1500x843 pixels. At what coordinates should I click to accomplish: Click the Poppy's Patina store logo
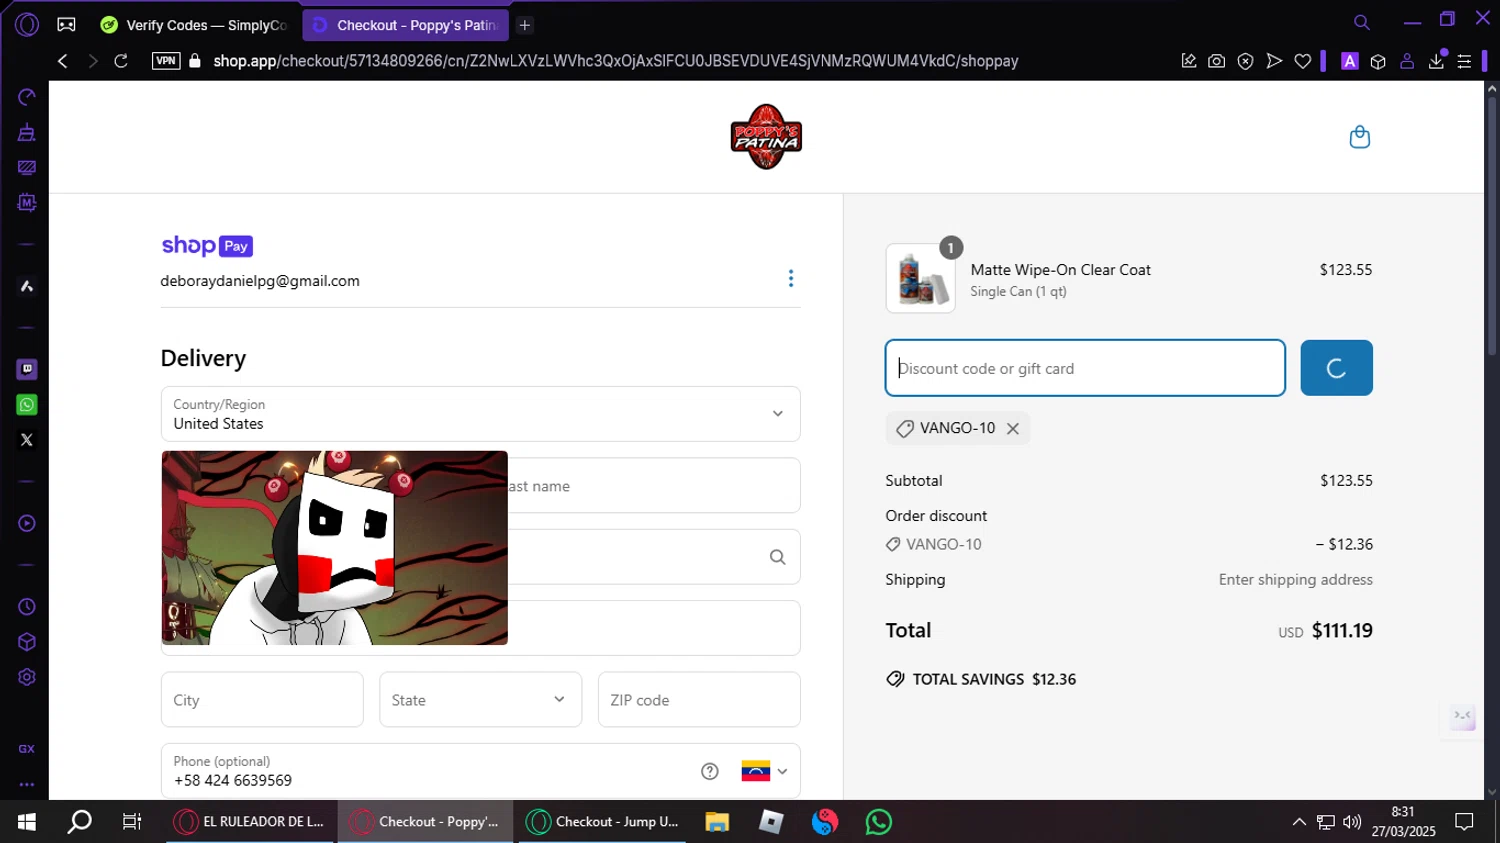766,137
